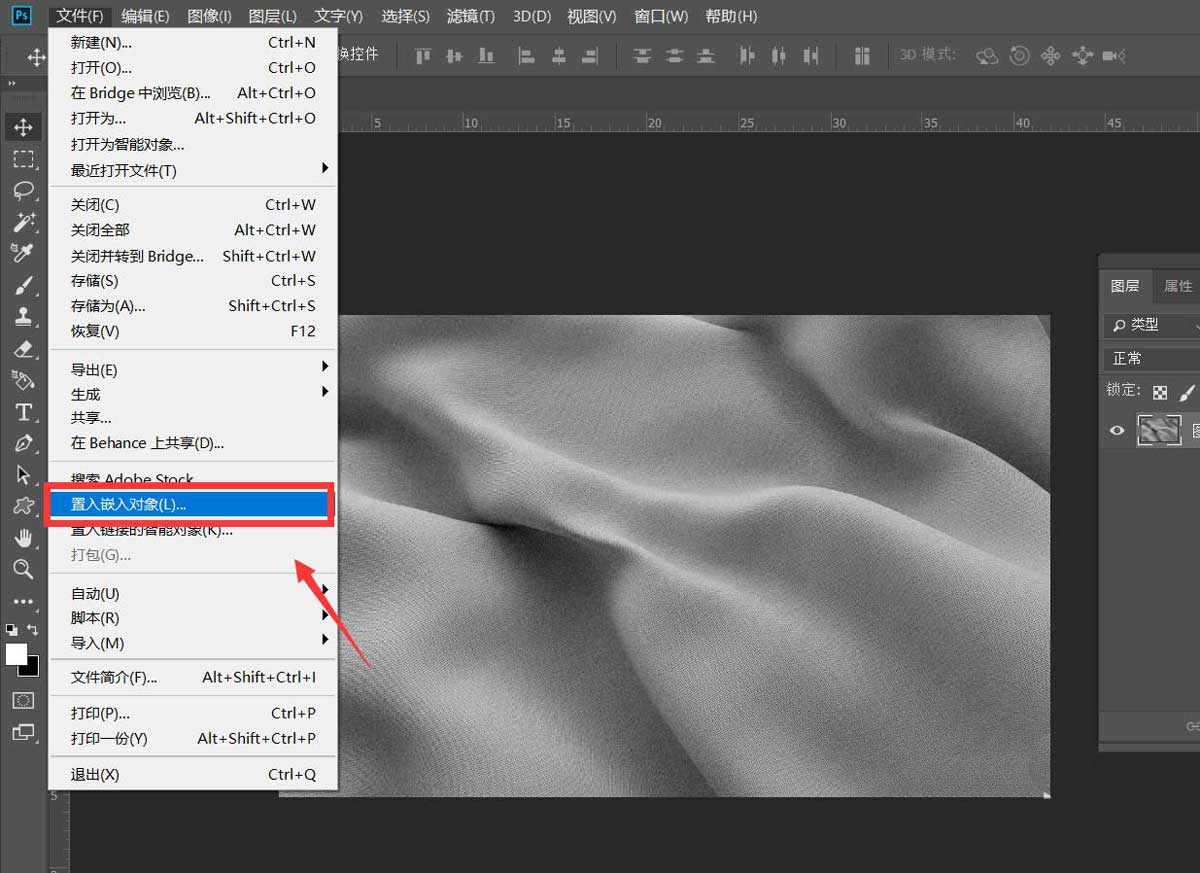This screenshot has height=873, width=1200.
Task: Select the Paint Bucket tool
Action: click(x=23, y=380)
